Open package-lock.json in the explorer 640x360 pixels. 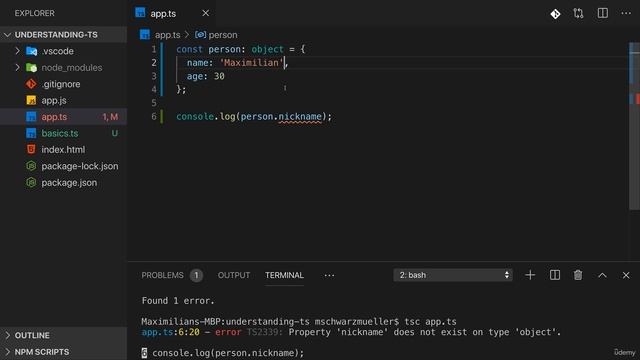80,166
